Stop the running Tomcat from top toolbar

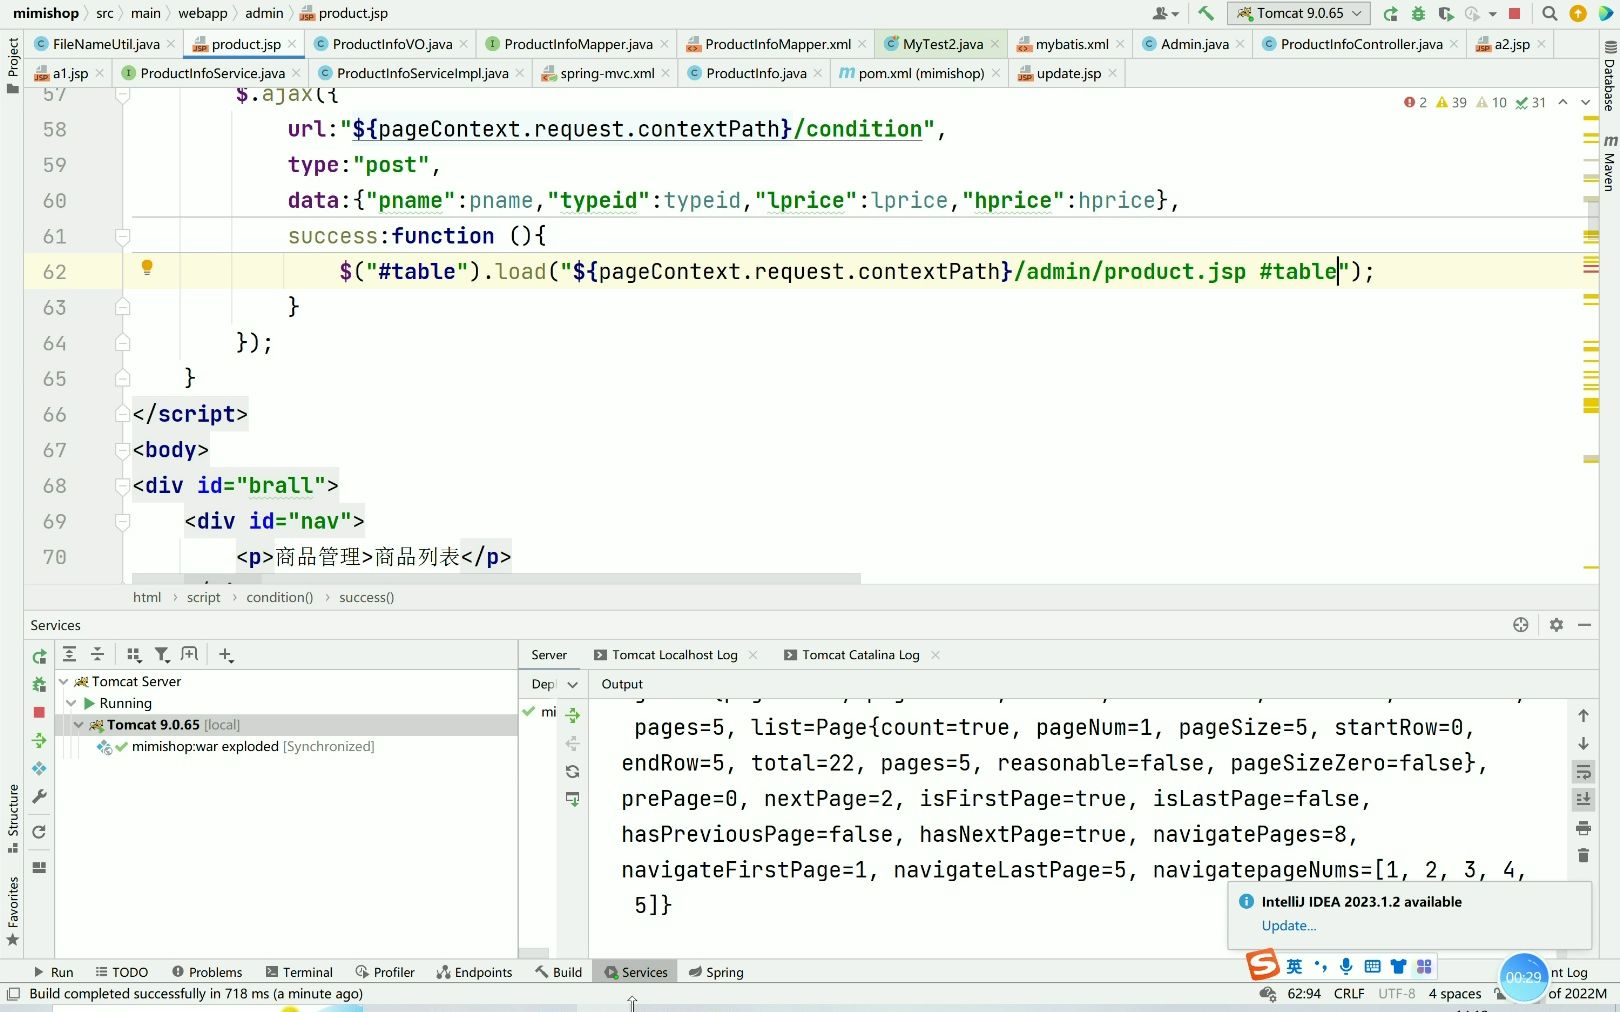[x=1514, y=13]
